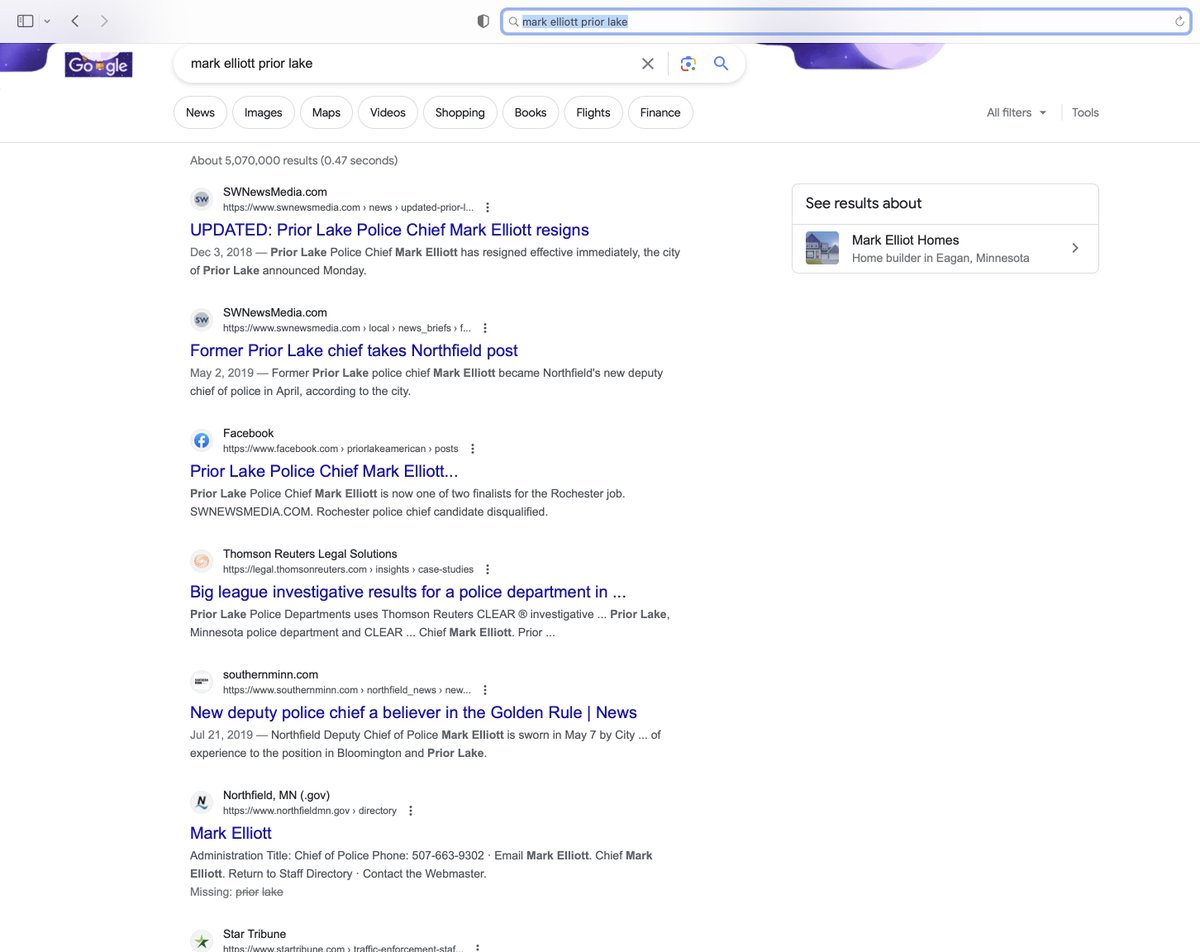Switch to the Videos filter
Screen dimensions: 1200x952
pyautogui.click(x=388, y=113)
